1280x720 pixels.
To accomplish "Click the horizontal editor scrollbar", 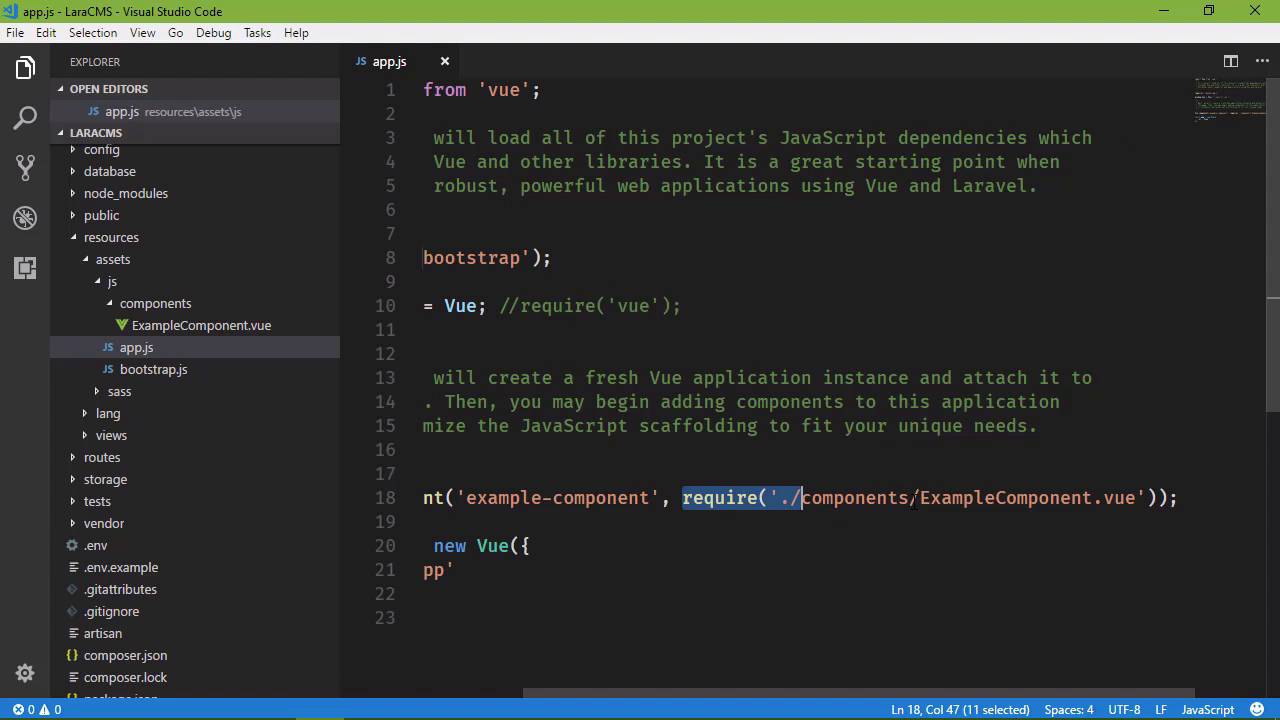I will 859,694.
